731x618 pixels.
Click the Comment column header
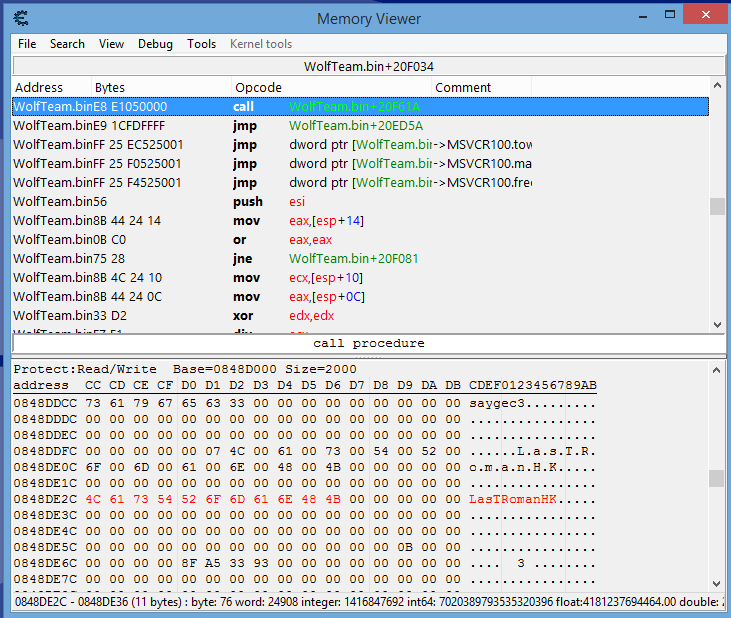point(482,88)
